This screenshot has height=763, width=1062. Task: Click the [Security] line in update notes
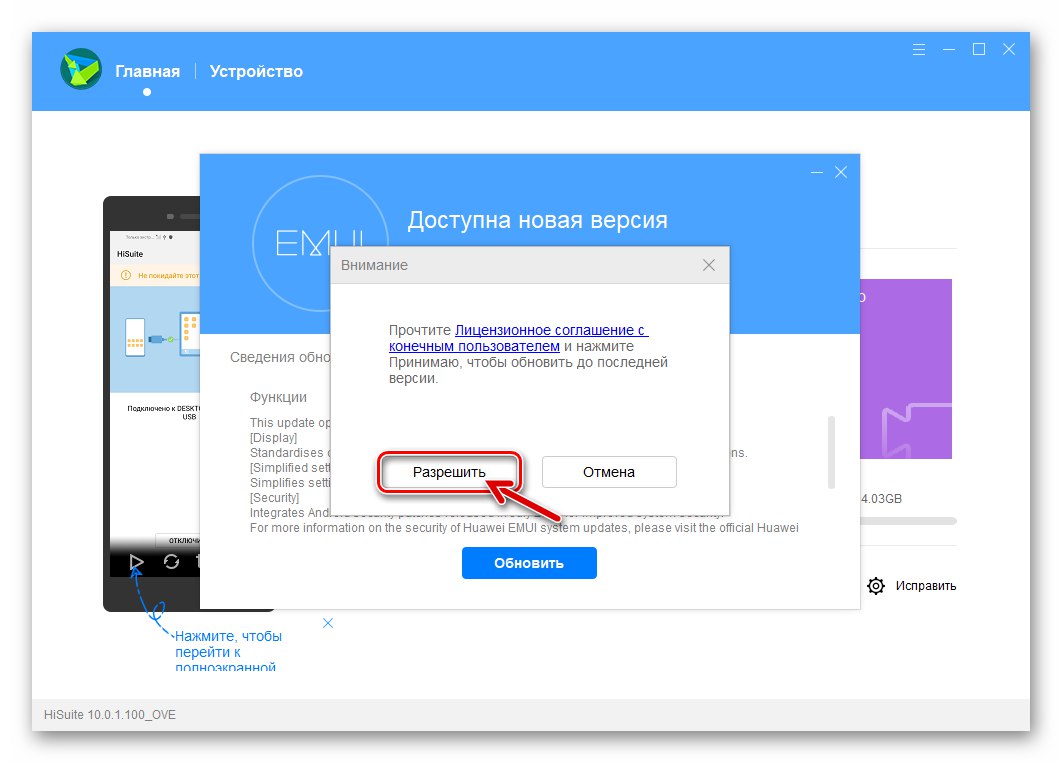pyautogui.click(x=274, y=498)
